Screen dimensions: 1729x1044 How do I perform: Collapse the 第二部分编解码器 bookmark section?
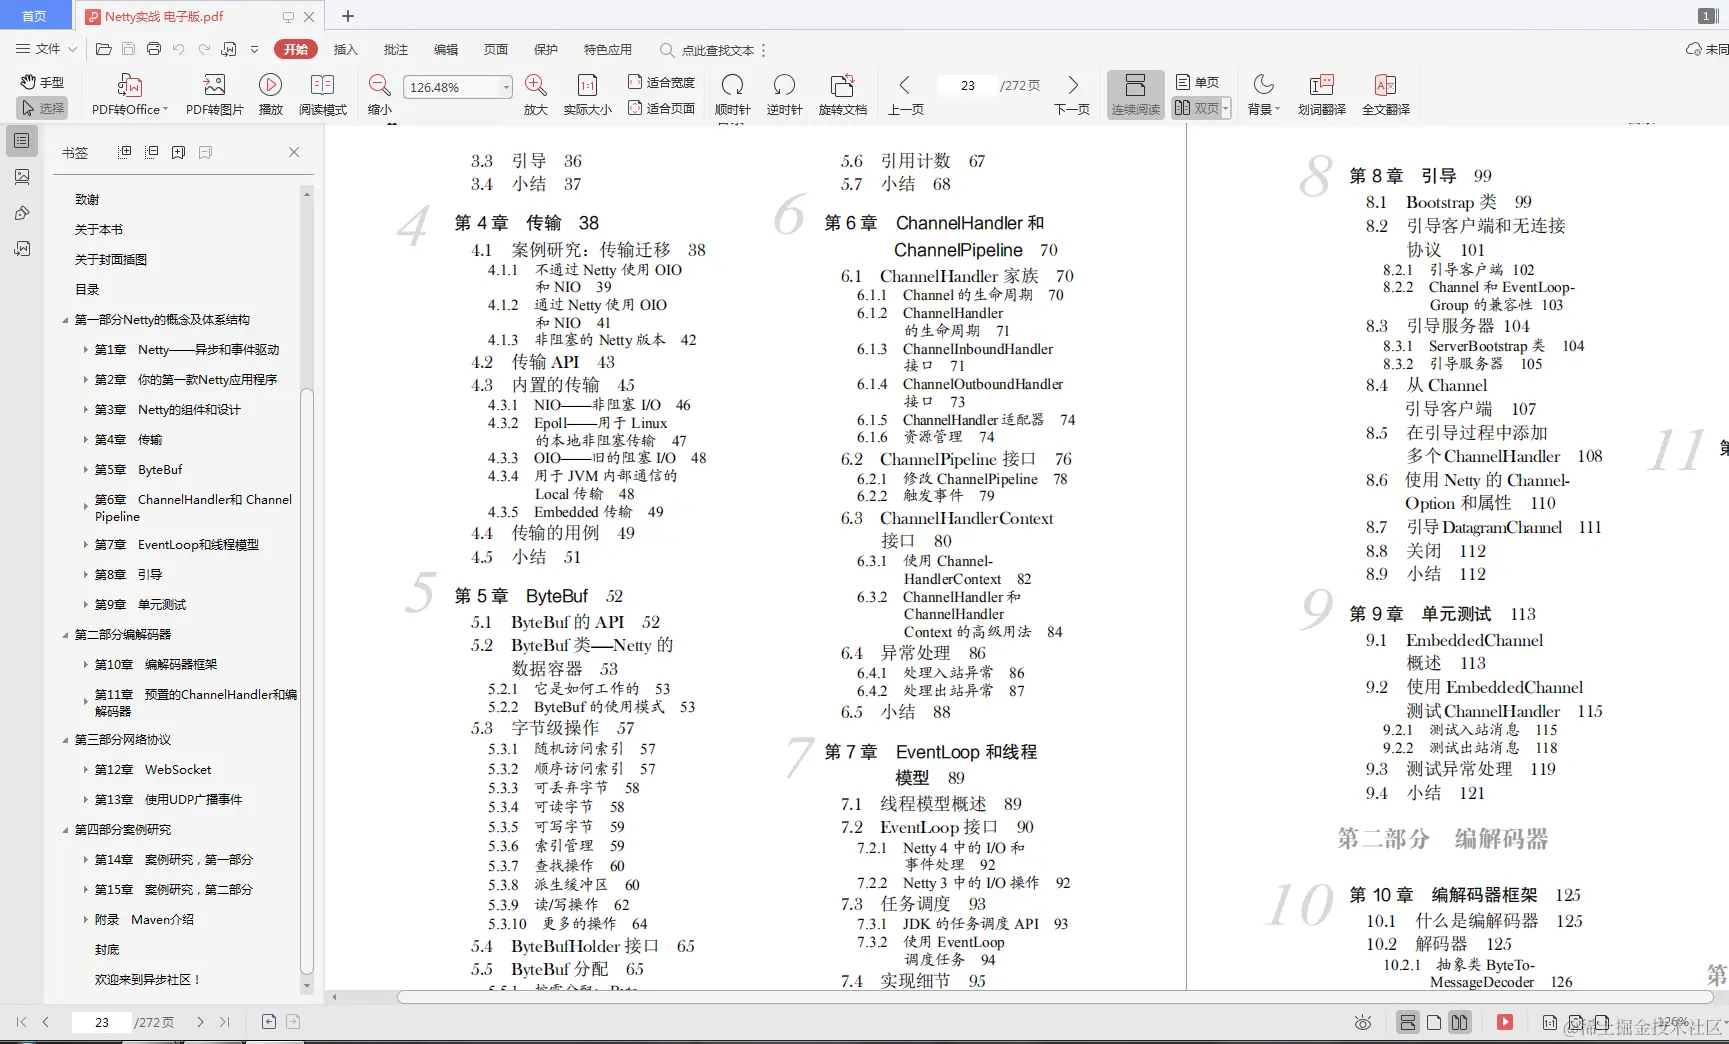click(66, 635)
